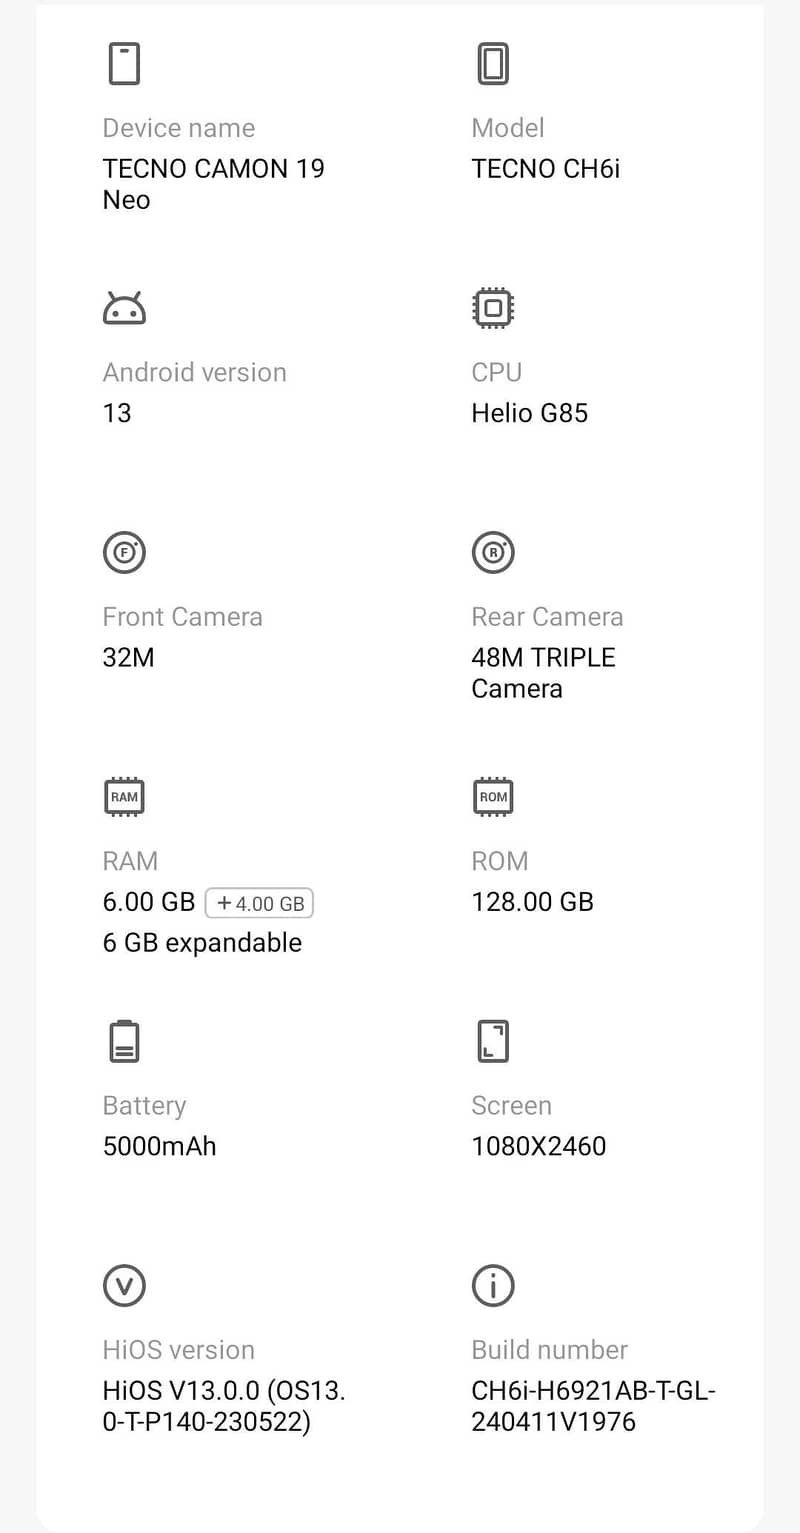Viewport: 800px width, 1533px height.
Task: Tap the Rear Camera icon
Action: click(x=493, y=552)
